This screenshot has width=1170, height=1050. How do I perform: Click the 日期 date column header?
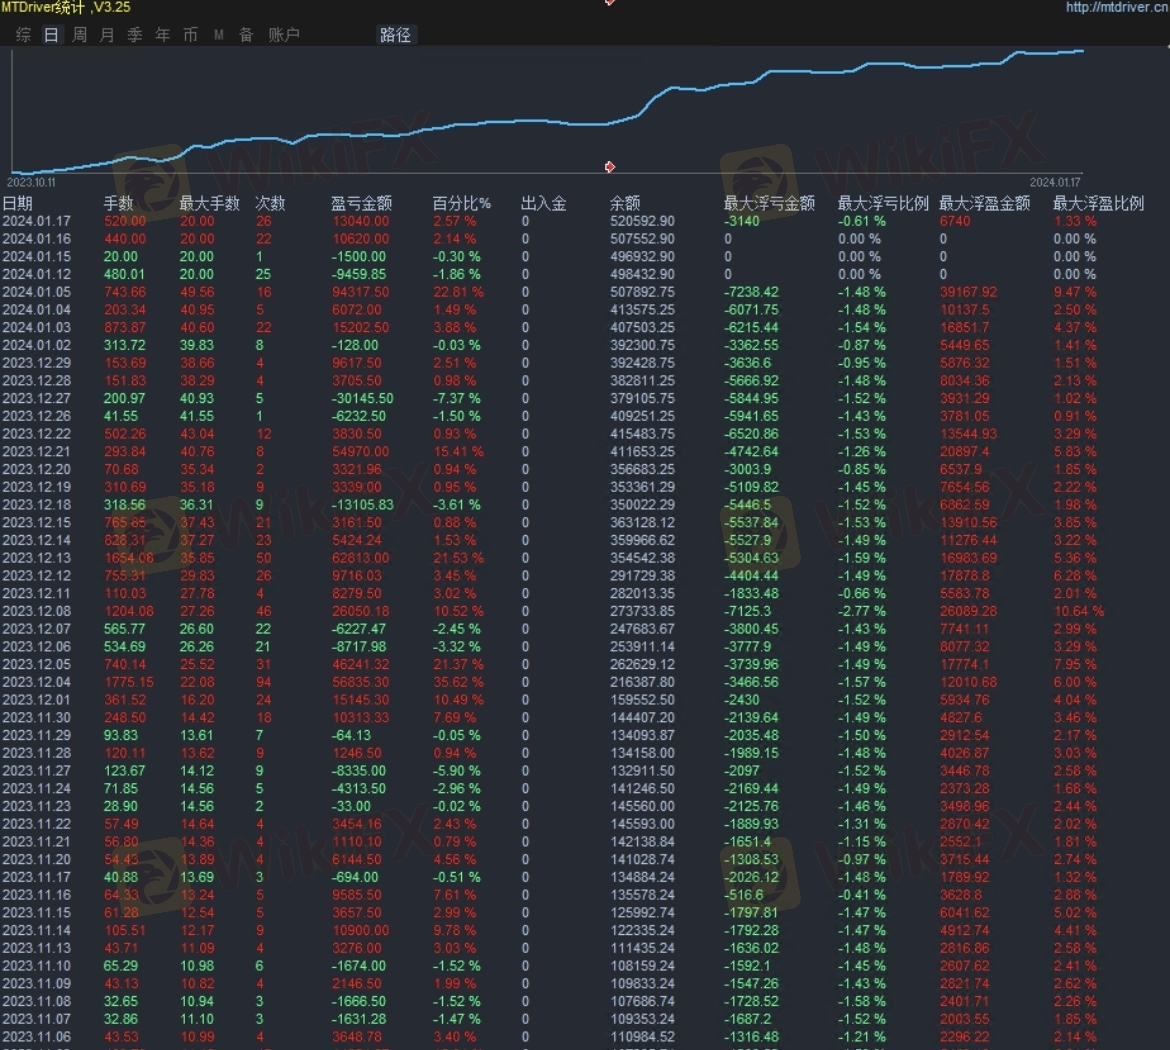coord(18,203)
